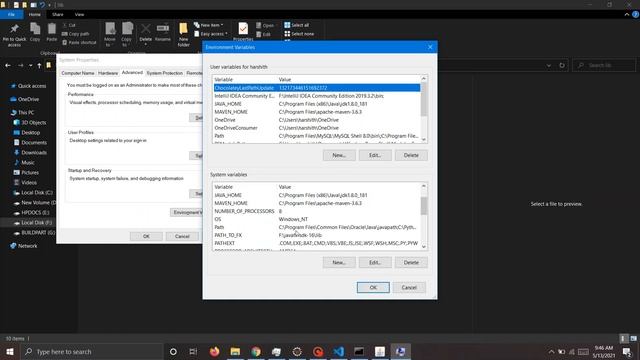Refresh the current Explorer folder

coord(562,65)
